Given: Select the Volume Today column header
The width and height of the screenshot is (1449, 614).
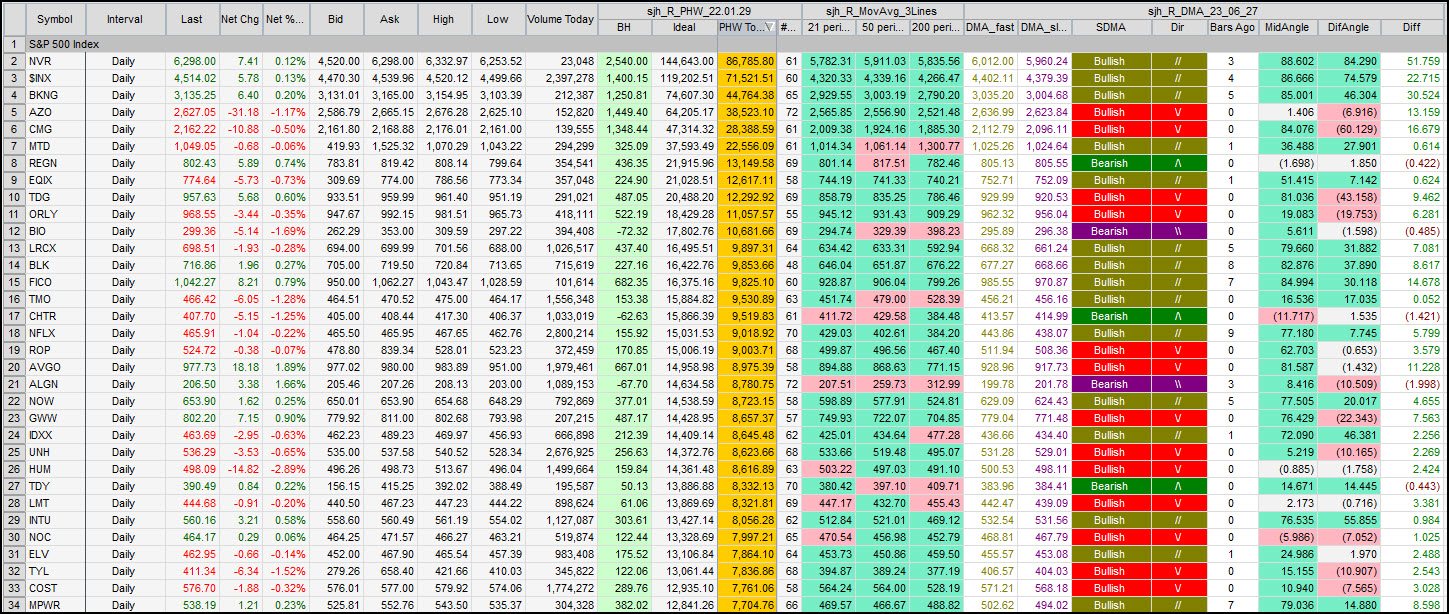Looking at the screenshot, I should [x=561, y=19].
